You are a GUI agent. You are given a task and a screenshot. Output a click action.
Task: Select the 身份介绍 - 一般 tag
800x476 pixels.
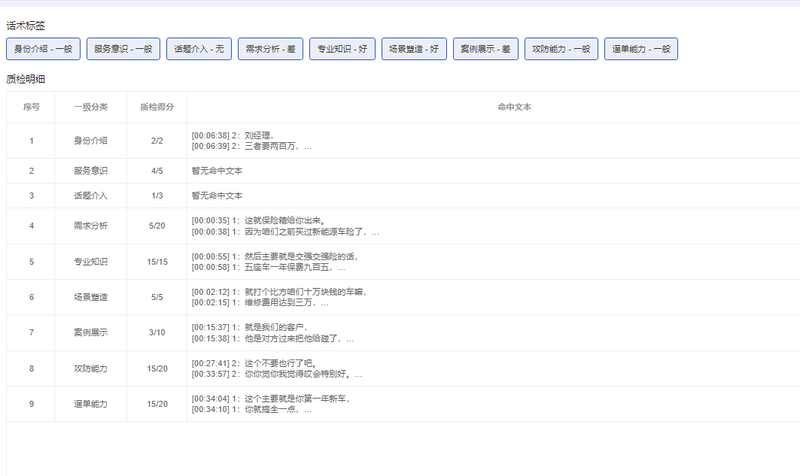click(43, 49)
